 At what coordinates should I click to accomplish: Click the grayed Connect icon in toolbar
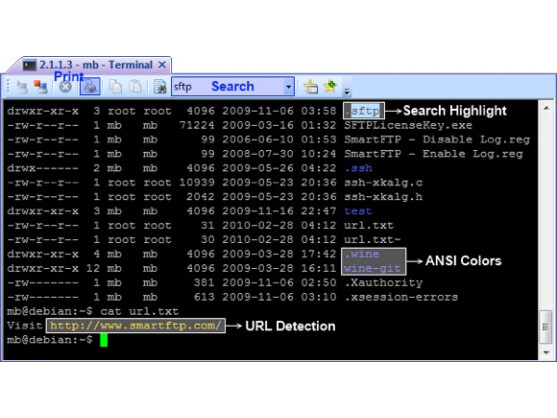[x=22, y=87]
